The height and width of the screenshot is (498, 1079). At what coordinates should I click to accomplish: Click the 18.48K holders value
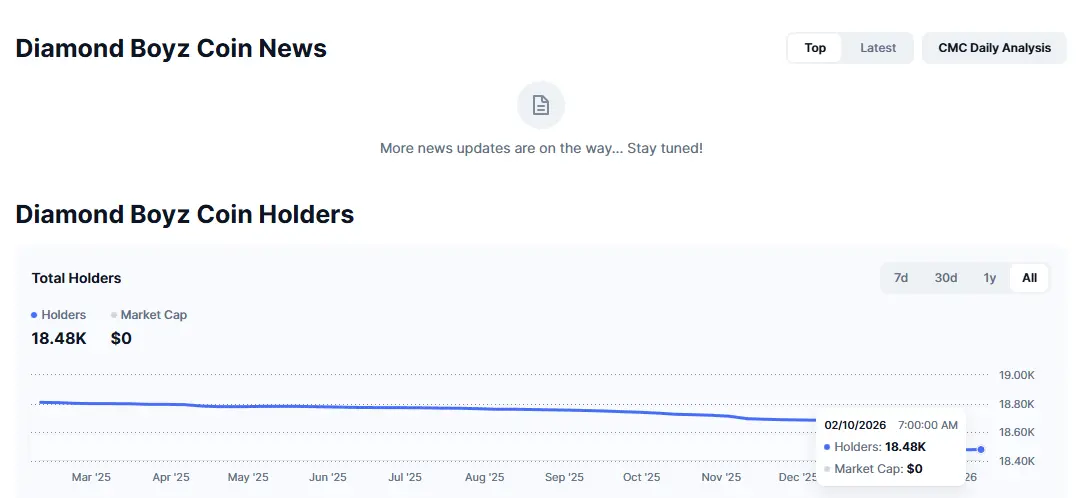(59, 339)
